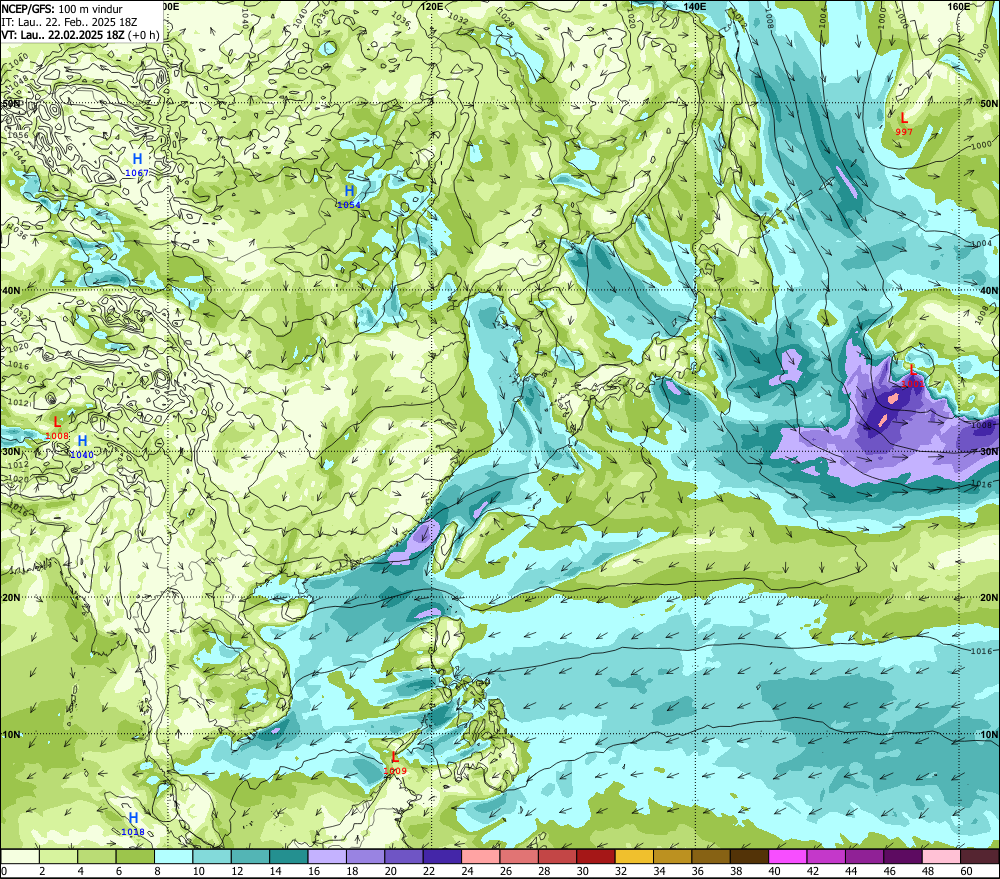Click the legend value 0
The image size is (1000, 879).
point(4,871)
